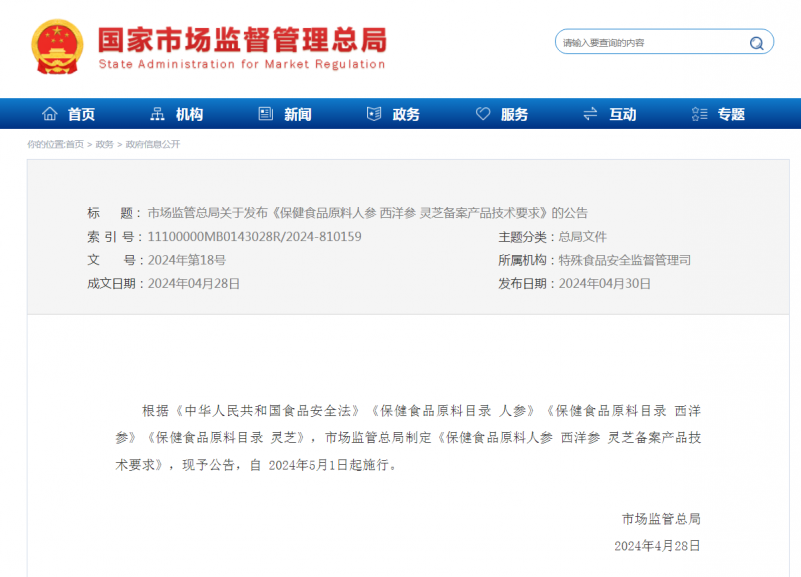The image size is (801, 577).
Task: Select the title text 市场监管总局关于发布…的公告
Action: [368, 213]
